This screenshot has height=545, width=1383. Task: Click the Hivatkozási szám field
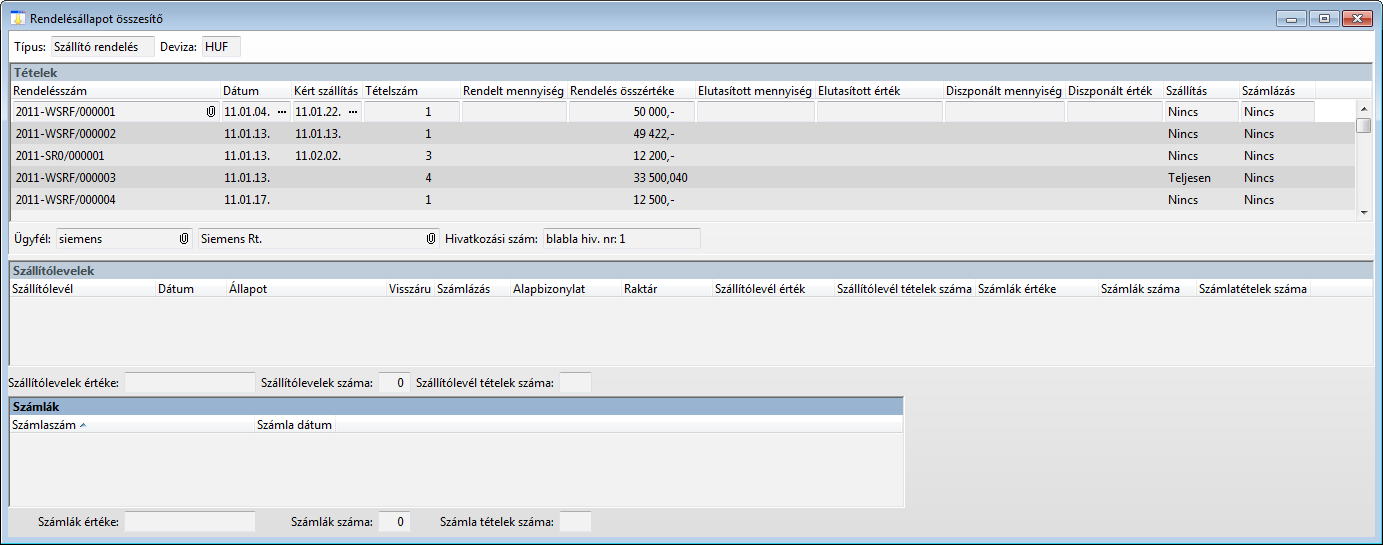click(x=620, y=239)
